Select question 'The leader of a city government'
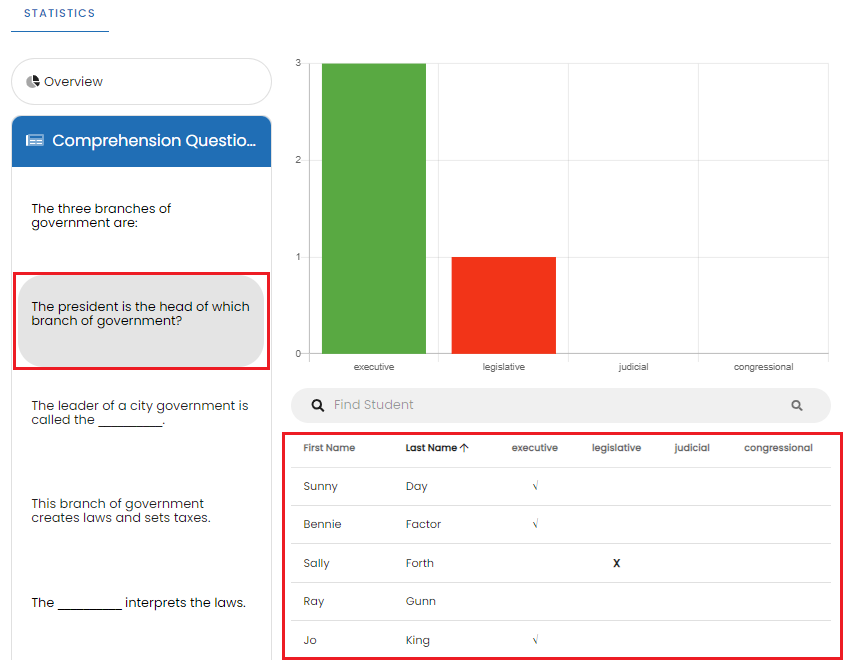The image size is (843, 660). (x=140, y=413)
